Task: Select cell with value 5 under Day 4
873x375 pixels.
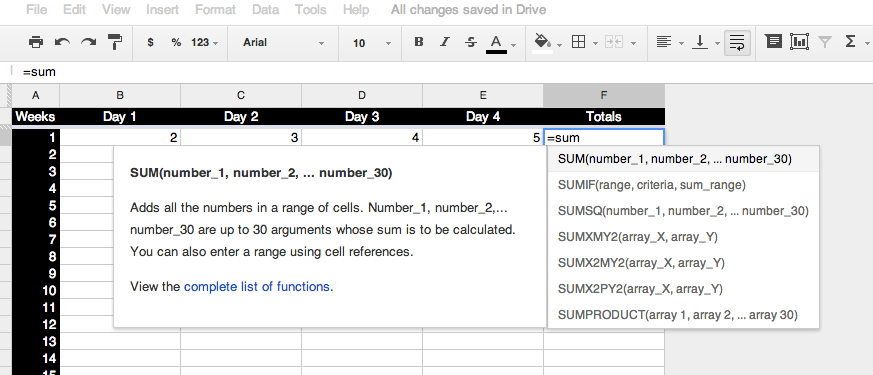Action: (483, 137)
